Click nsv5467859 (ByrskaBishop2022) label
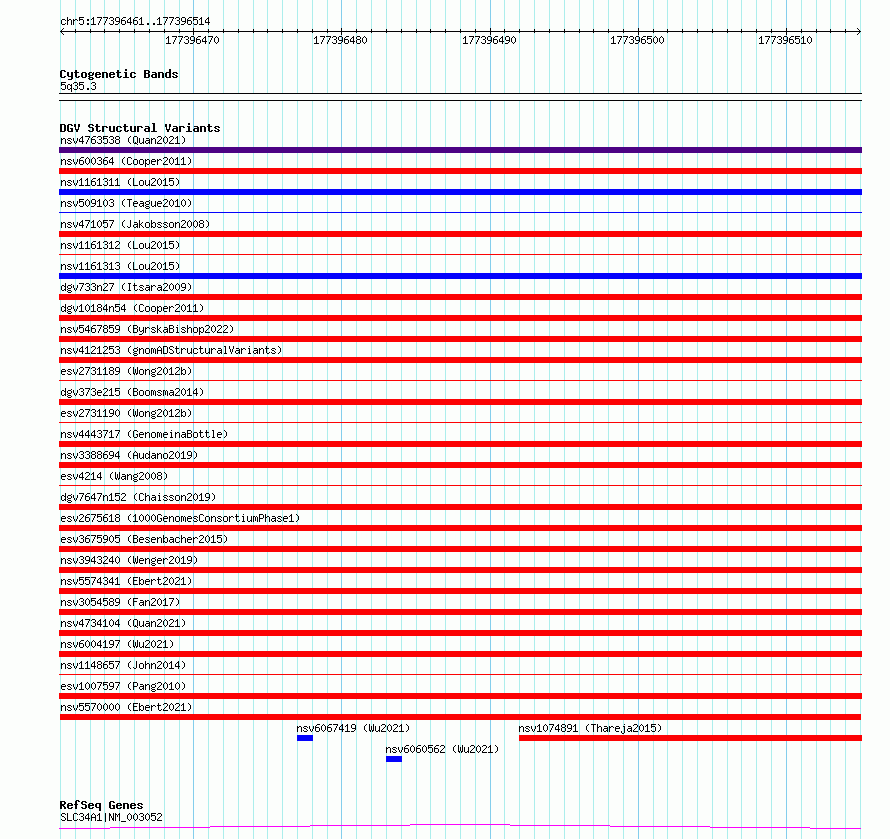This screenshot has height=839, width=890. pyautogui.click(x=147, y=329)
